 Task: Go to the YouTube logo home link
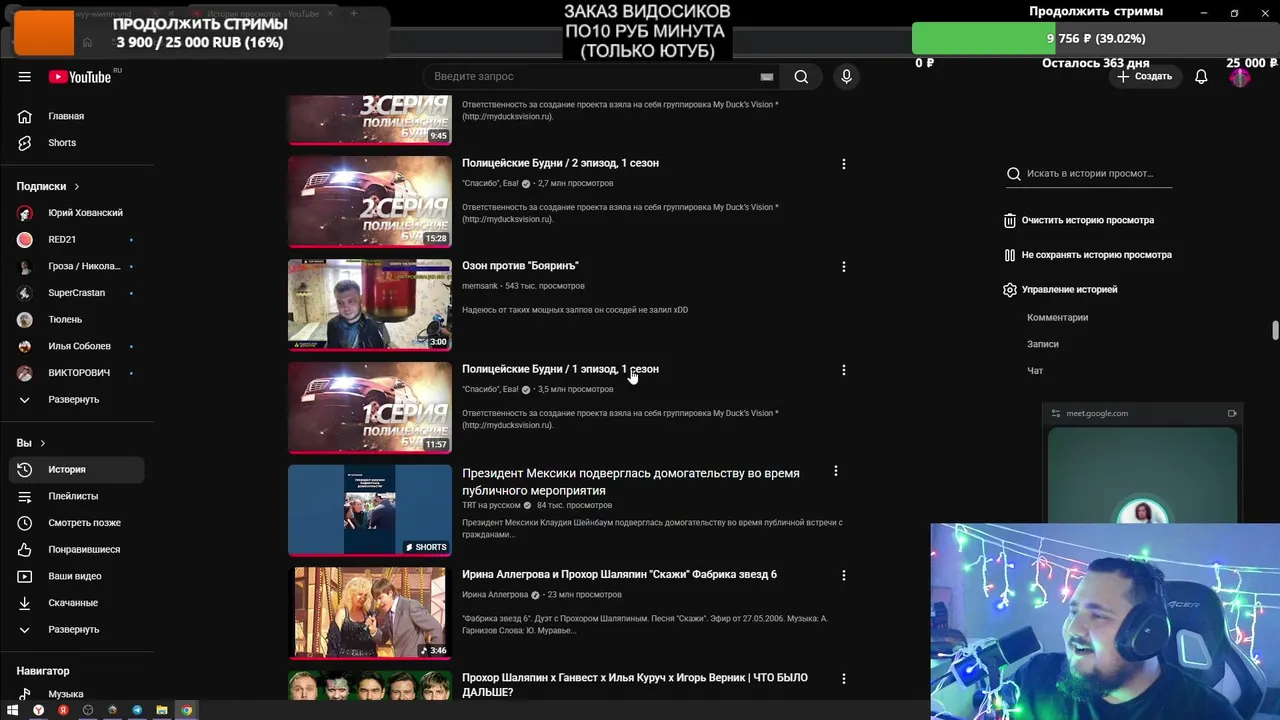tap(80, 77)
